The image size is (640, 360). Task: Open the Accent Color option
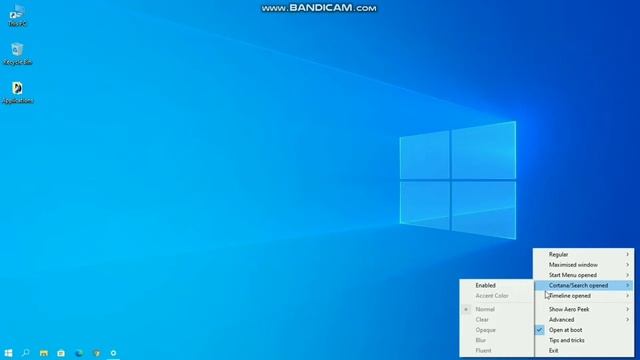[496, 296]
